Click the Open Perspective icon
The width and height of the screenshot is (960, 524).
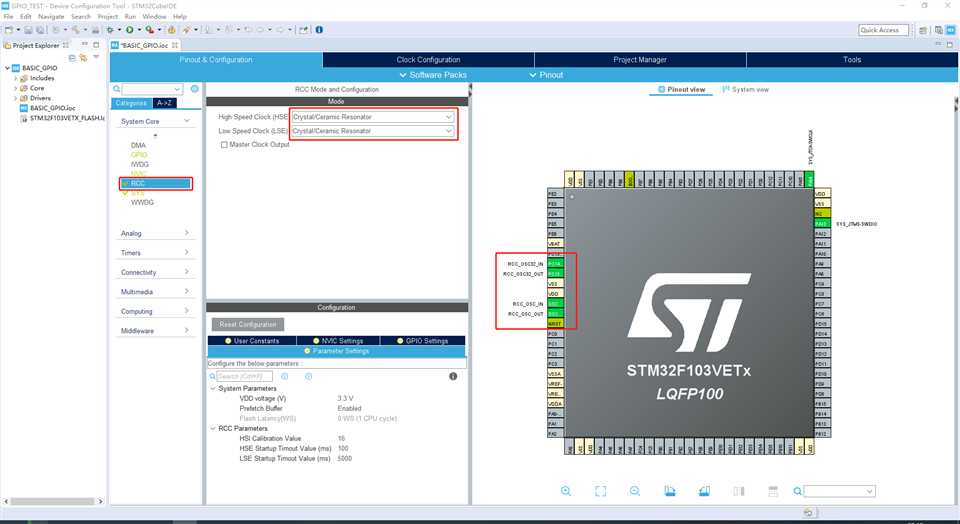tap(923, 30)
